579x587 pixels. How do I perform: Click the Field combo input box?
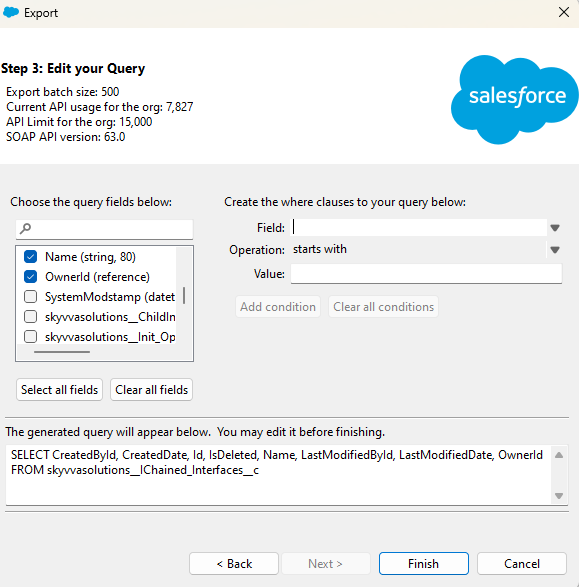pyautogui.click(x=418, y=227)
